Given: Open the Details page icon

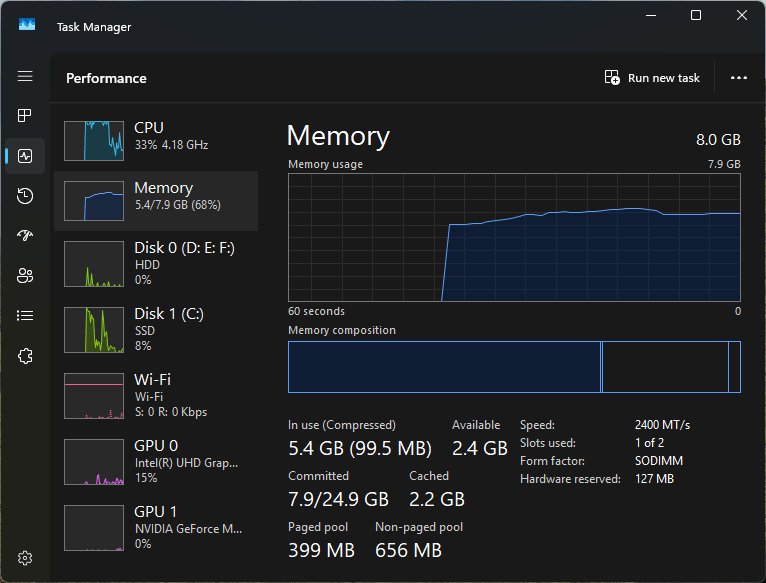Looking at the screenshot, I should 25,316.
